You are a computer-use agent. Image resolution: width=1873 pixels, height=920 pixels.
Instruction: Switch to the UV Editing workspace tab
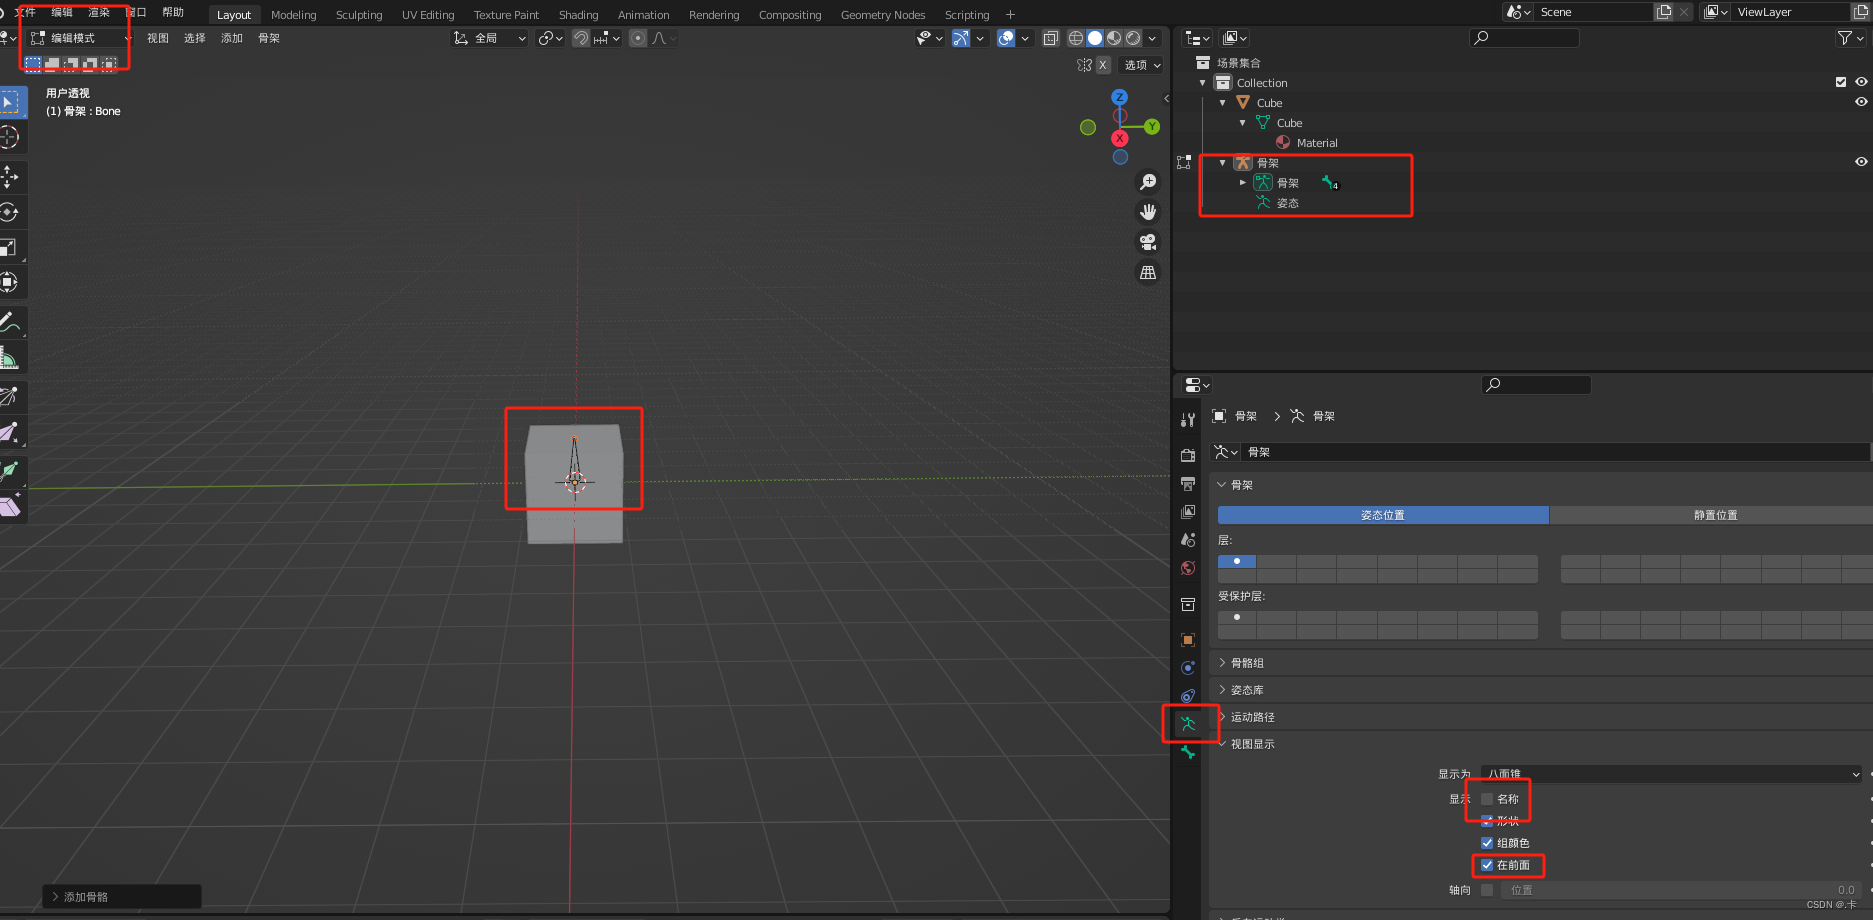(x=428, y=14)
